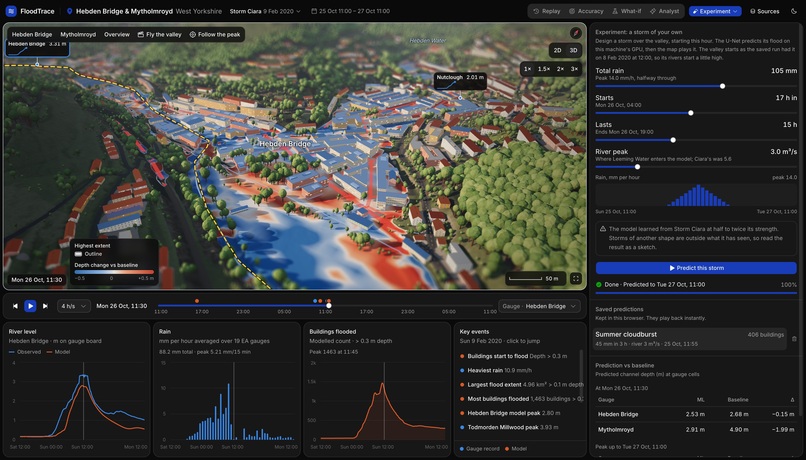806x460 pixels.
Task: Open the Sources panel
Action: (x=764, y=11)
